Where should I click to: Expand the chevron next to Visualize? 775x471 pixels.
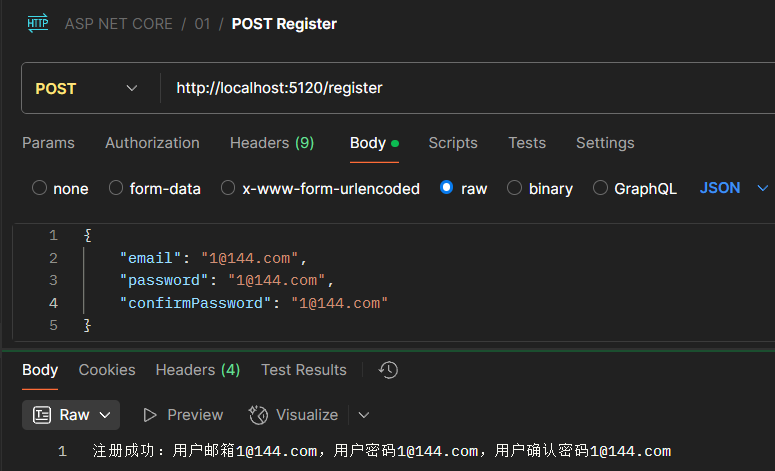(x=364, y=414)
